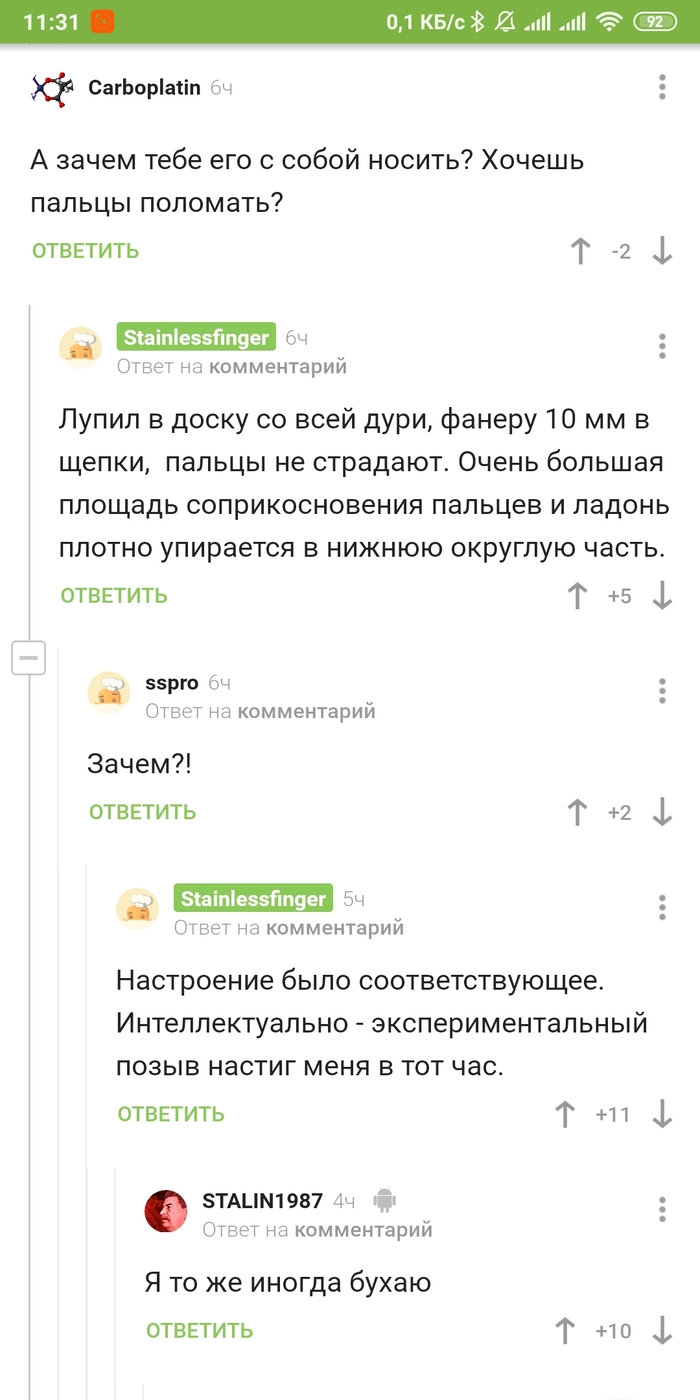Screen dimensions: 700x1400
Task: Open options menu for STALIN1987's comment
Action: pos(662,1208)
